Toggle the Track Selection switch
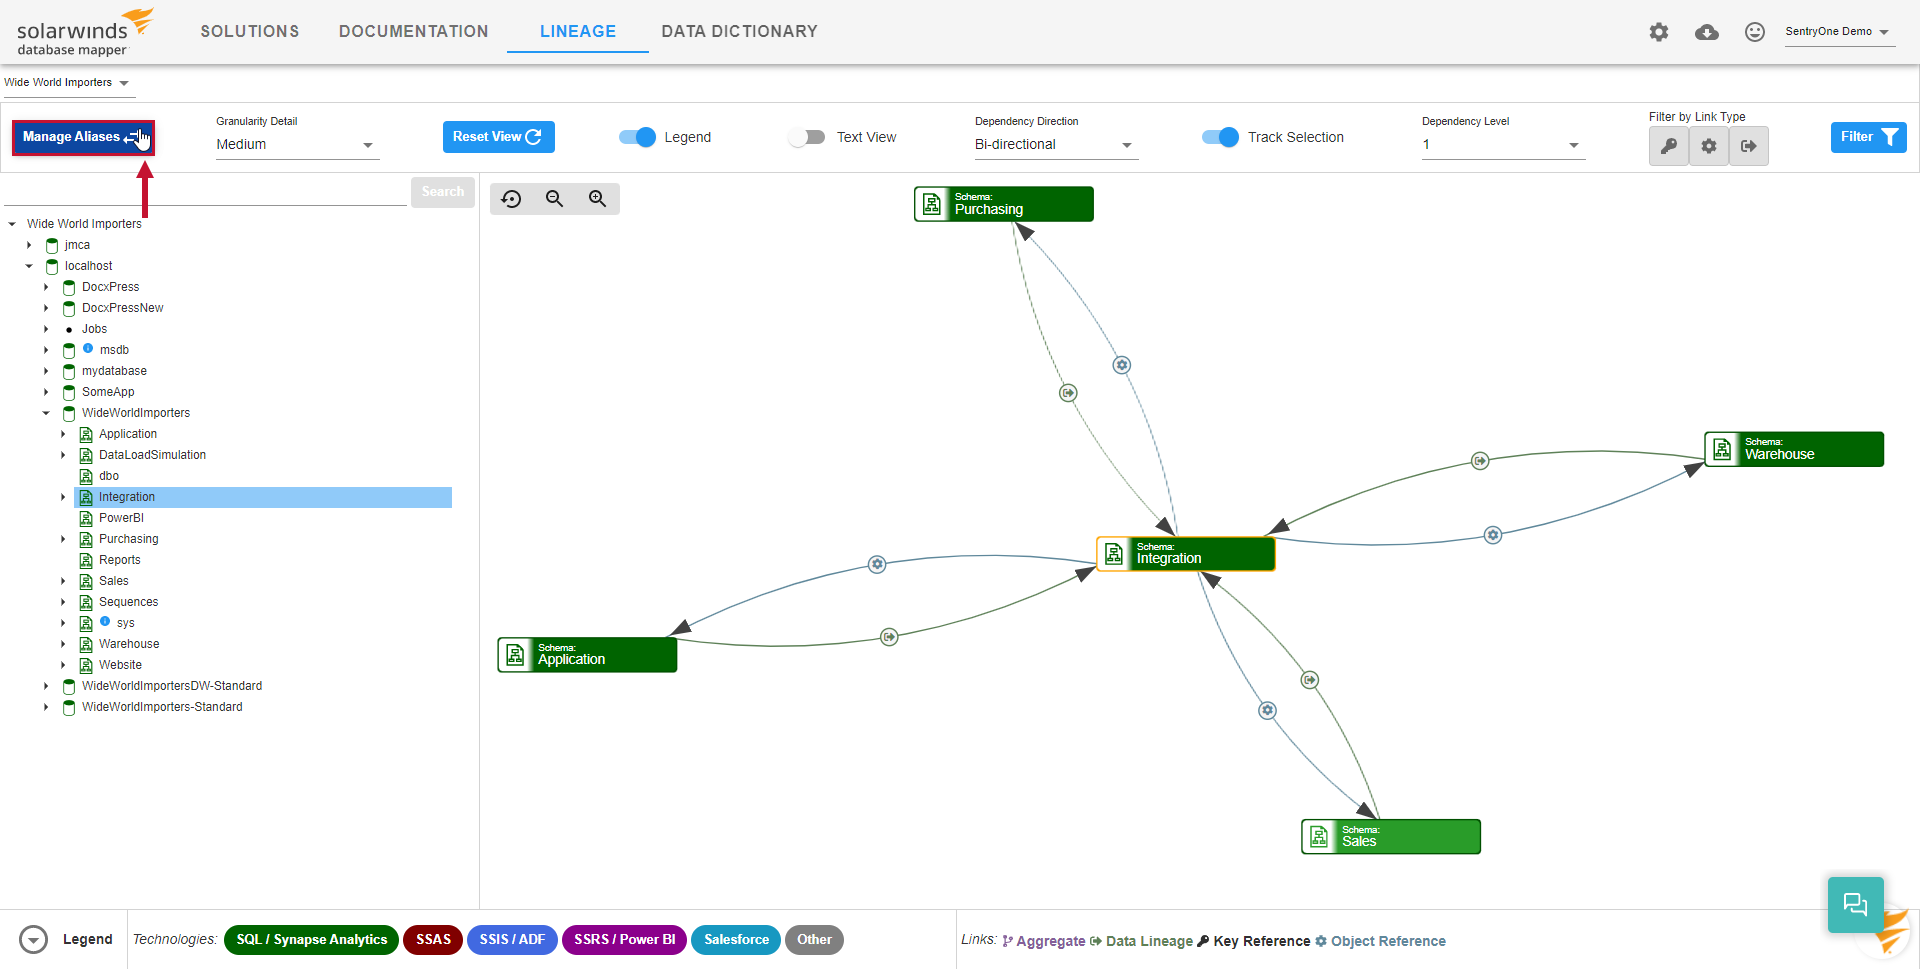Image resolution: width=1920 pixels, height=969 pixels. [1220, 137]
